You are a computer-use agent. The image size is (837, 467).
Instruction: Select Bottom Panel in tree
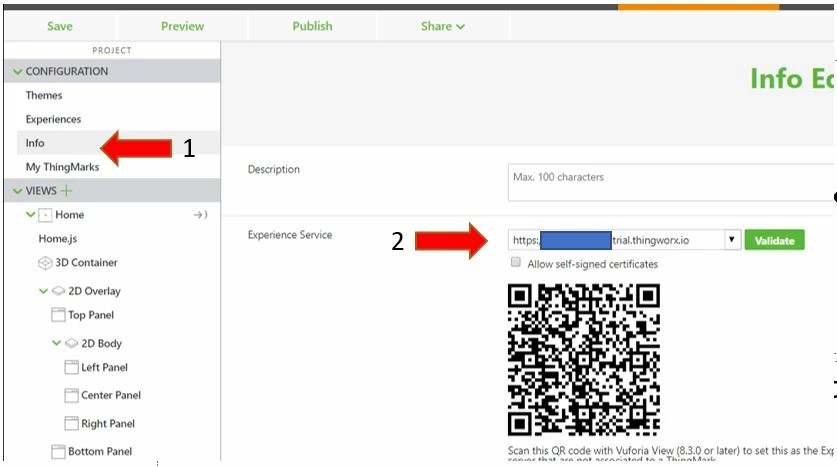(x=100, y=452)
